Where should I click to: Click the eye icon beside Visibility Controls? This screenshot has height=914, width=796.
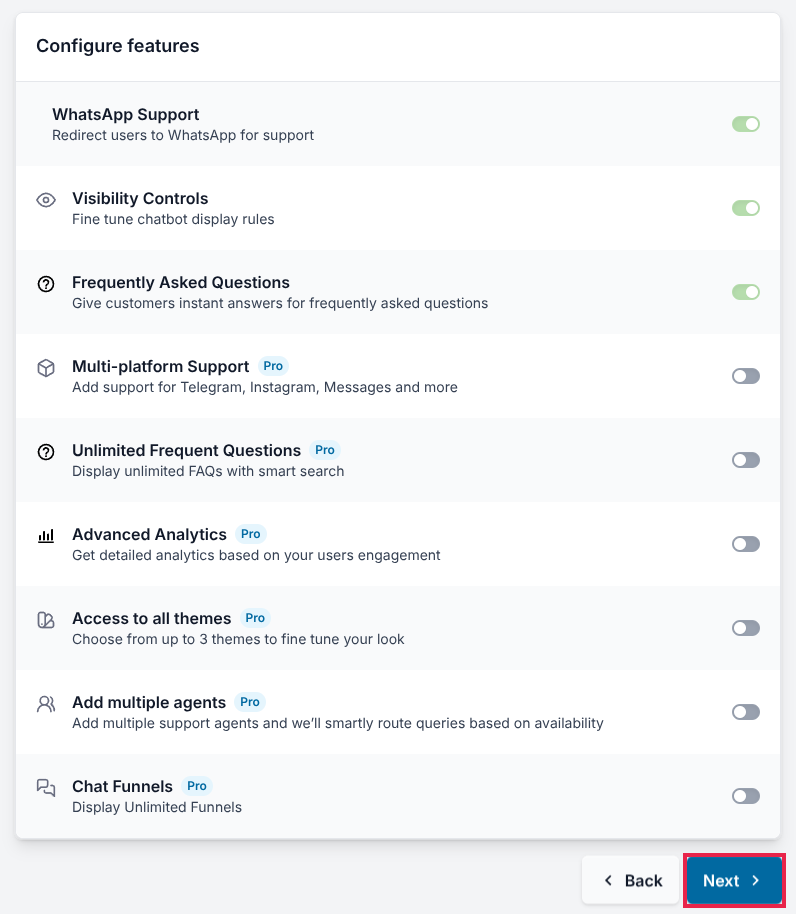click(x=46, y=200)
